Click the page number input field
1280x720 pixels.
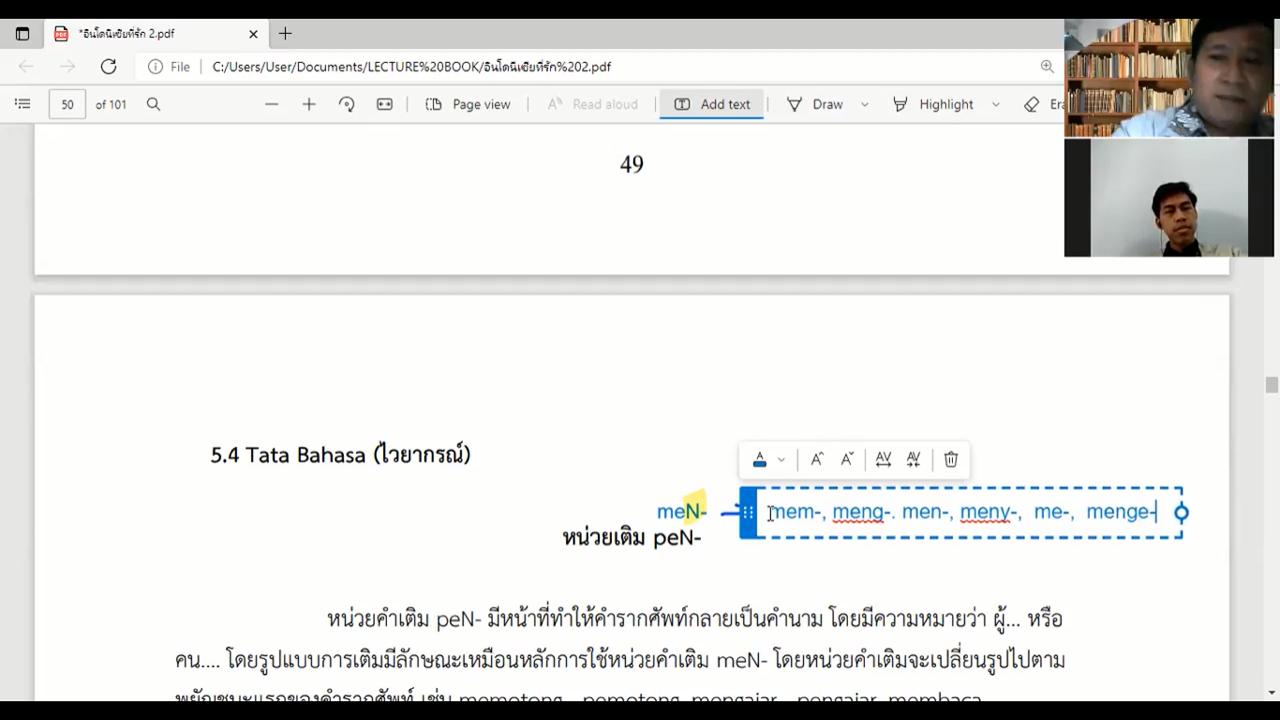click(x=67, y=104)
